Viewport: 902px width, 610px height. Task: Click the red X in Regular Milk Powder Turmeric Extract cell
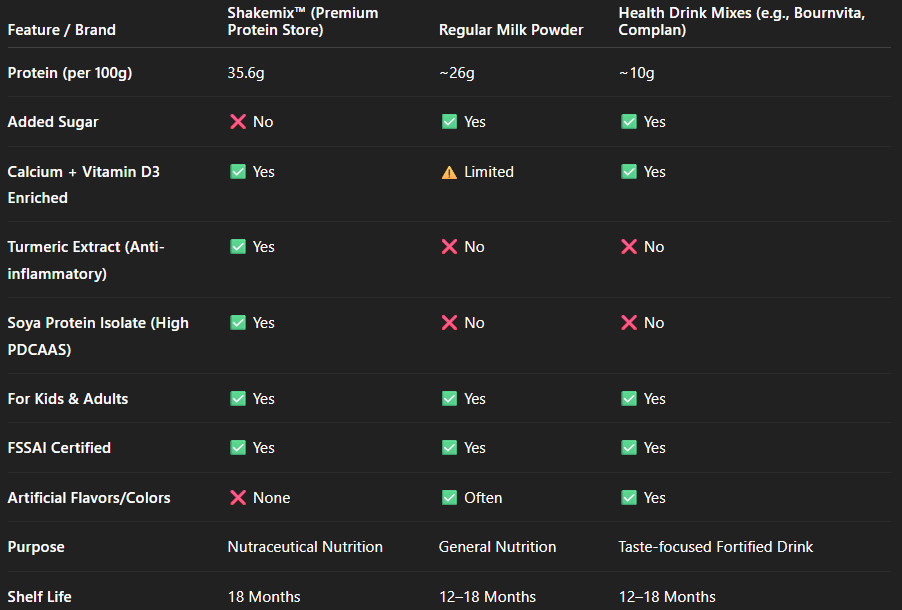coord(449,247)
